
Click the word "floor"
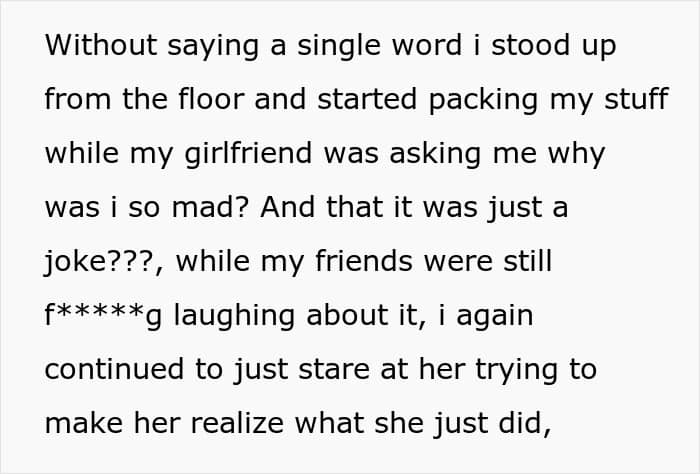tap(211, 99)
